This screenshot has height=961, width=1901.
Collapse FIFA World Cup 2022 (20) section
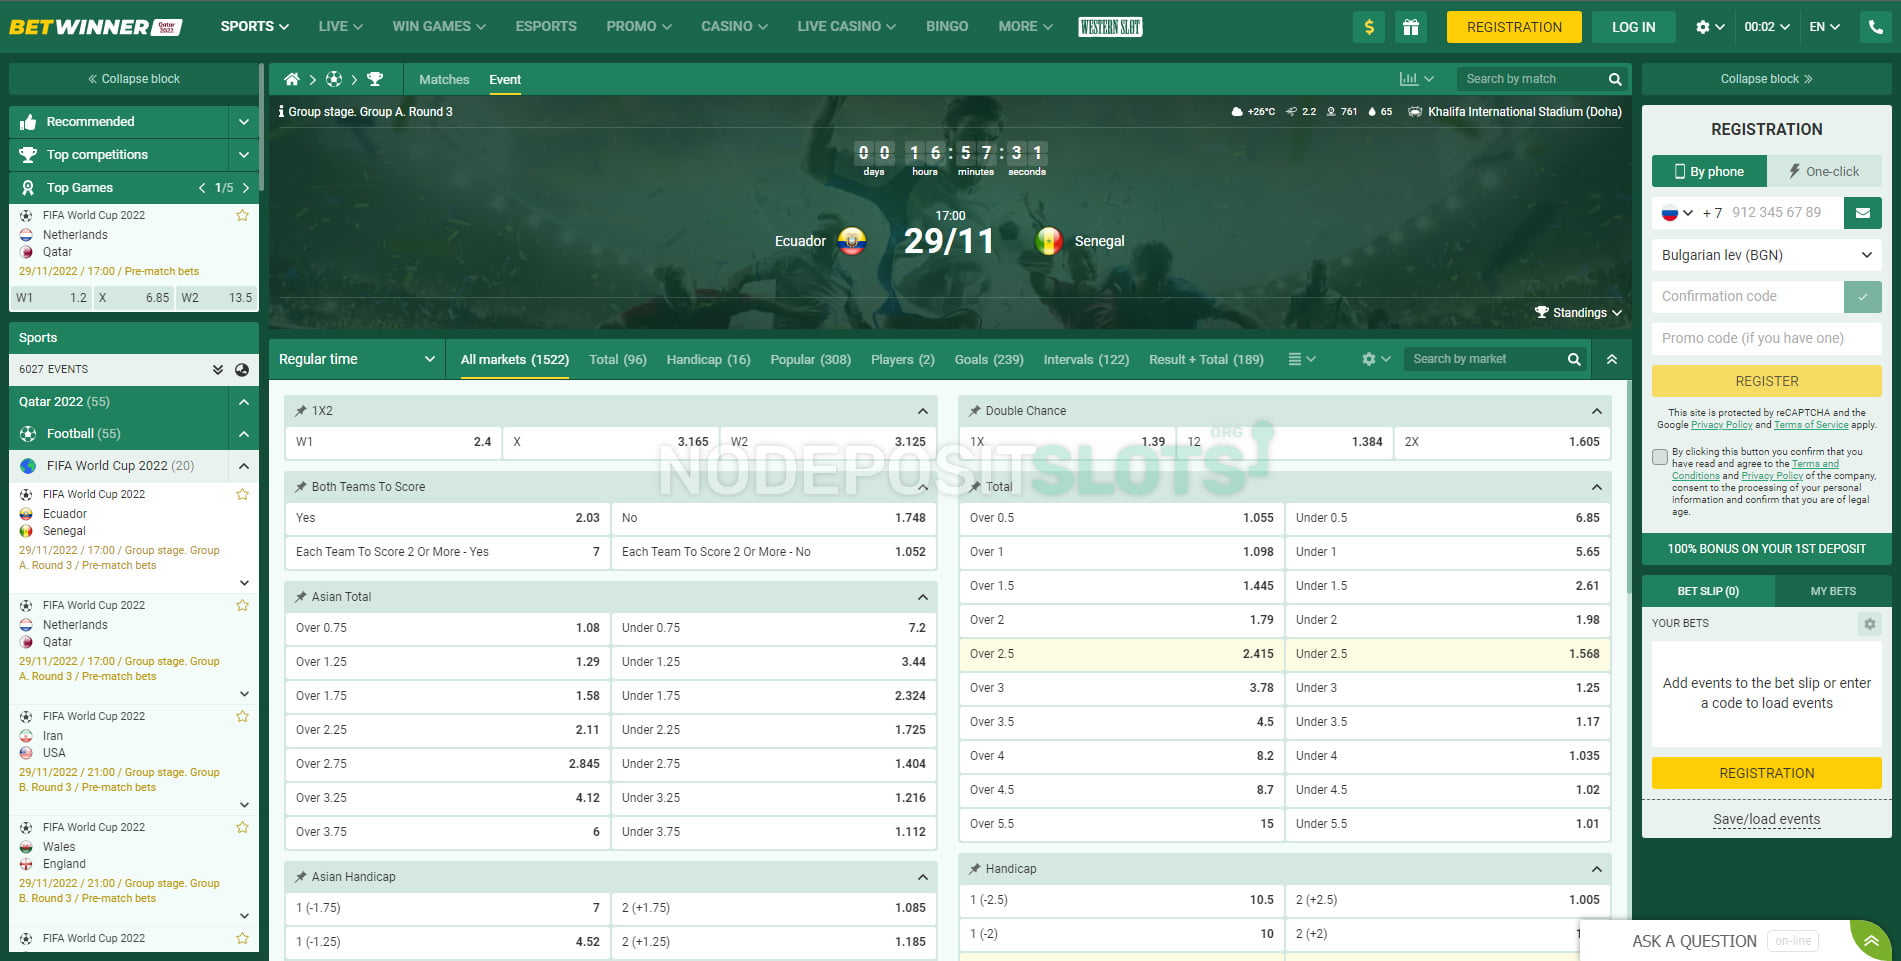pyautogui.click(x=244, y=466)
